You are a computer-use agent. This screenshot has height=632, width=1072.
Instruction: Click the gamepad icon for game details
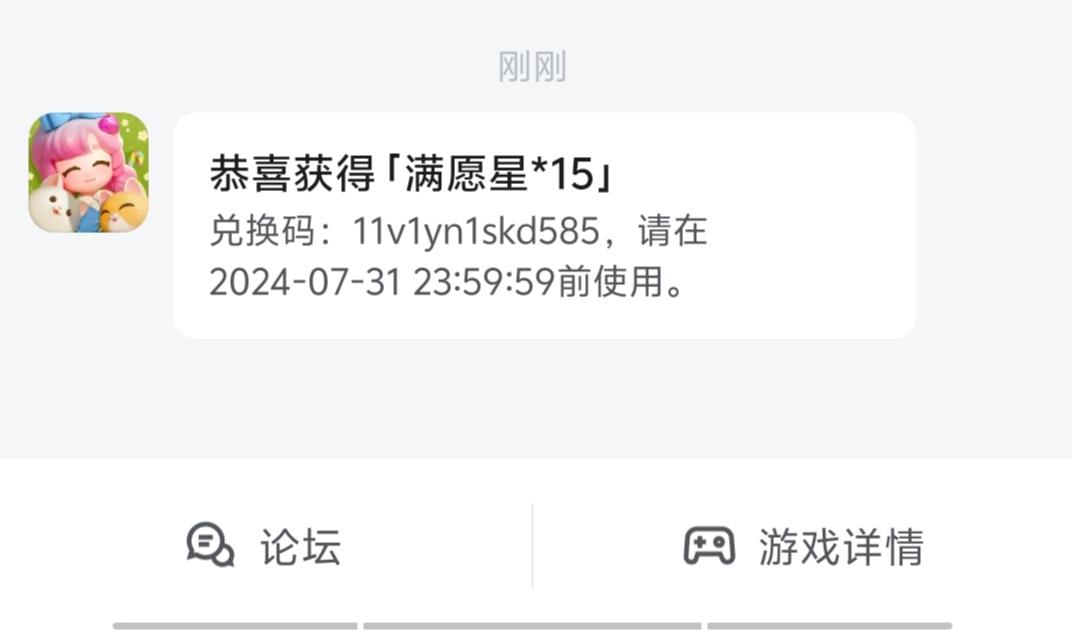(x=709, y=546)
